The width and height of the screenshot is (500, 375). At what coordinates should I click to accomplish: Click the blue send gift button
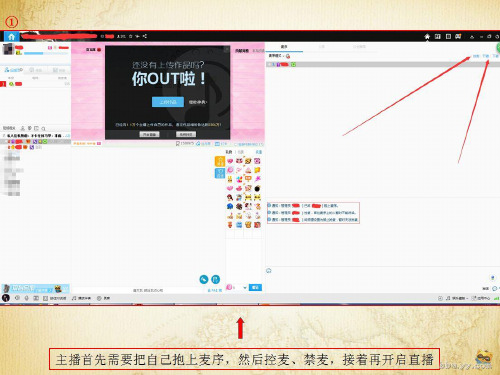[255, 287]
